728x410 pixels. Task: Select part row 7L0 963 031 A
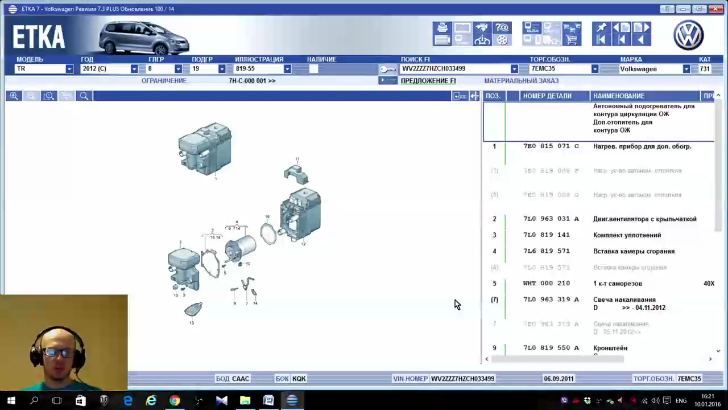point(598,219)
